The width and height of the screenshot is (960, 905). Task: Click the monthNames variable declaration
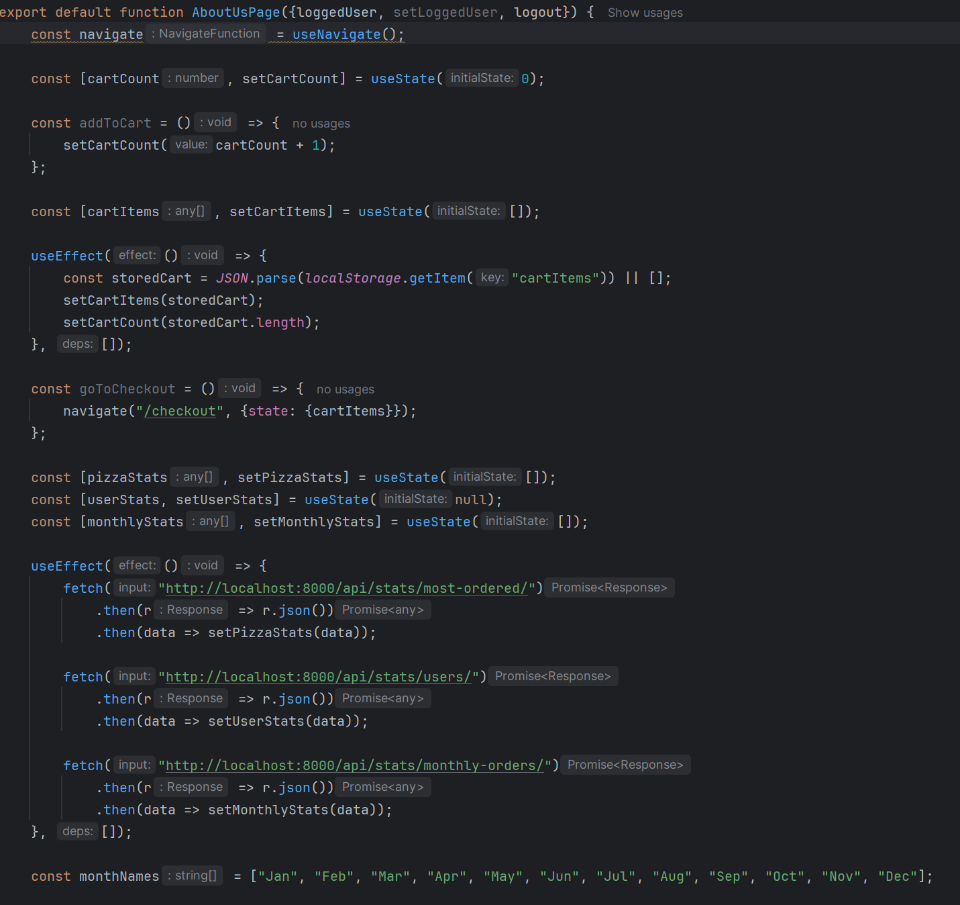119,876
